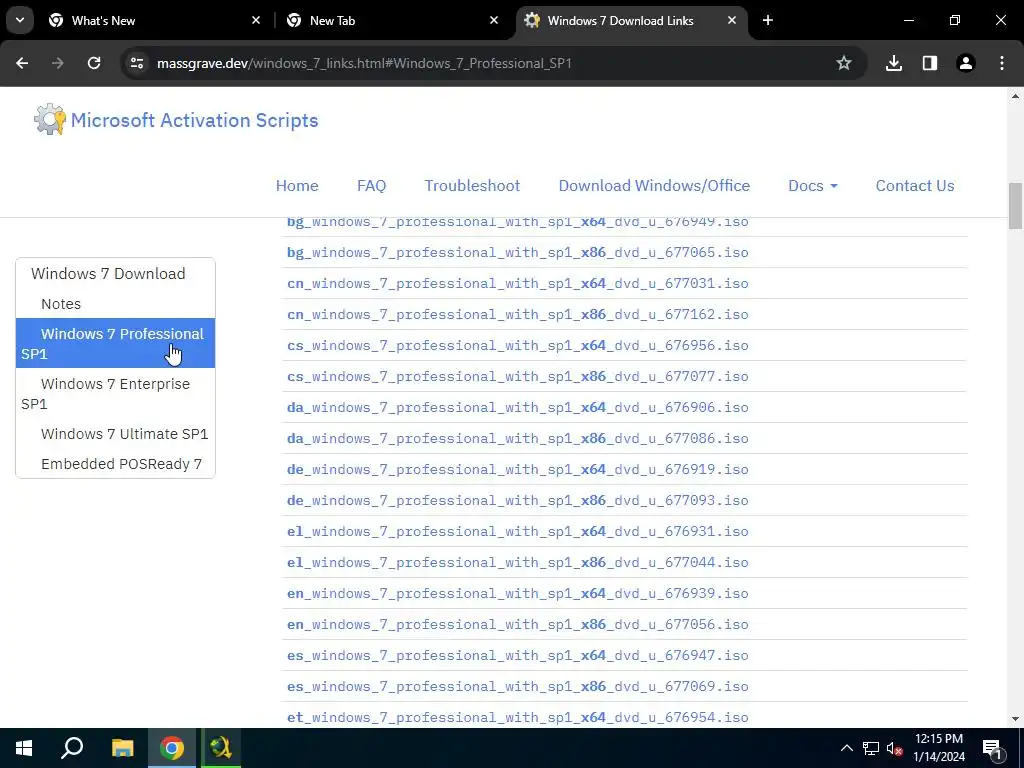This screenshot has width=1024, height=768.
Task: Download es x64 dvd_u_676947.iso
Action: [517, 656]
